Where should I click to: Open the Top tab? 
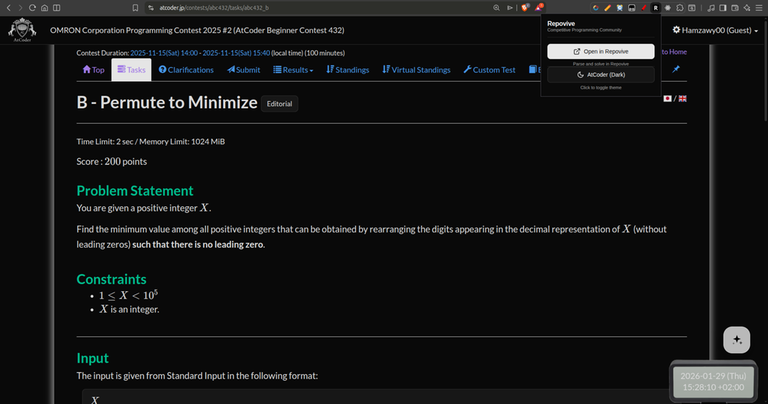(94, 70)
